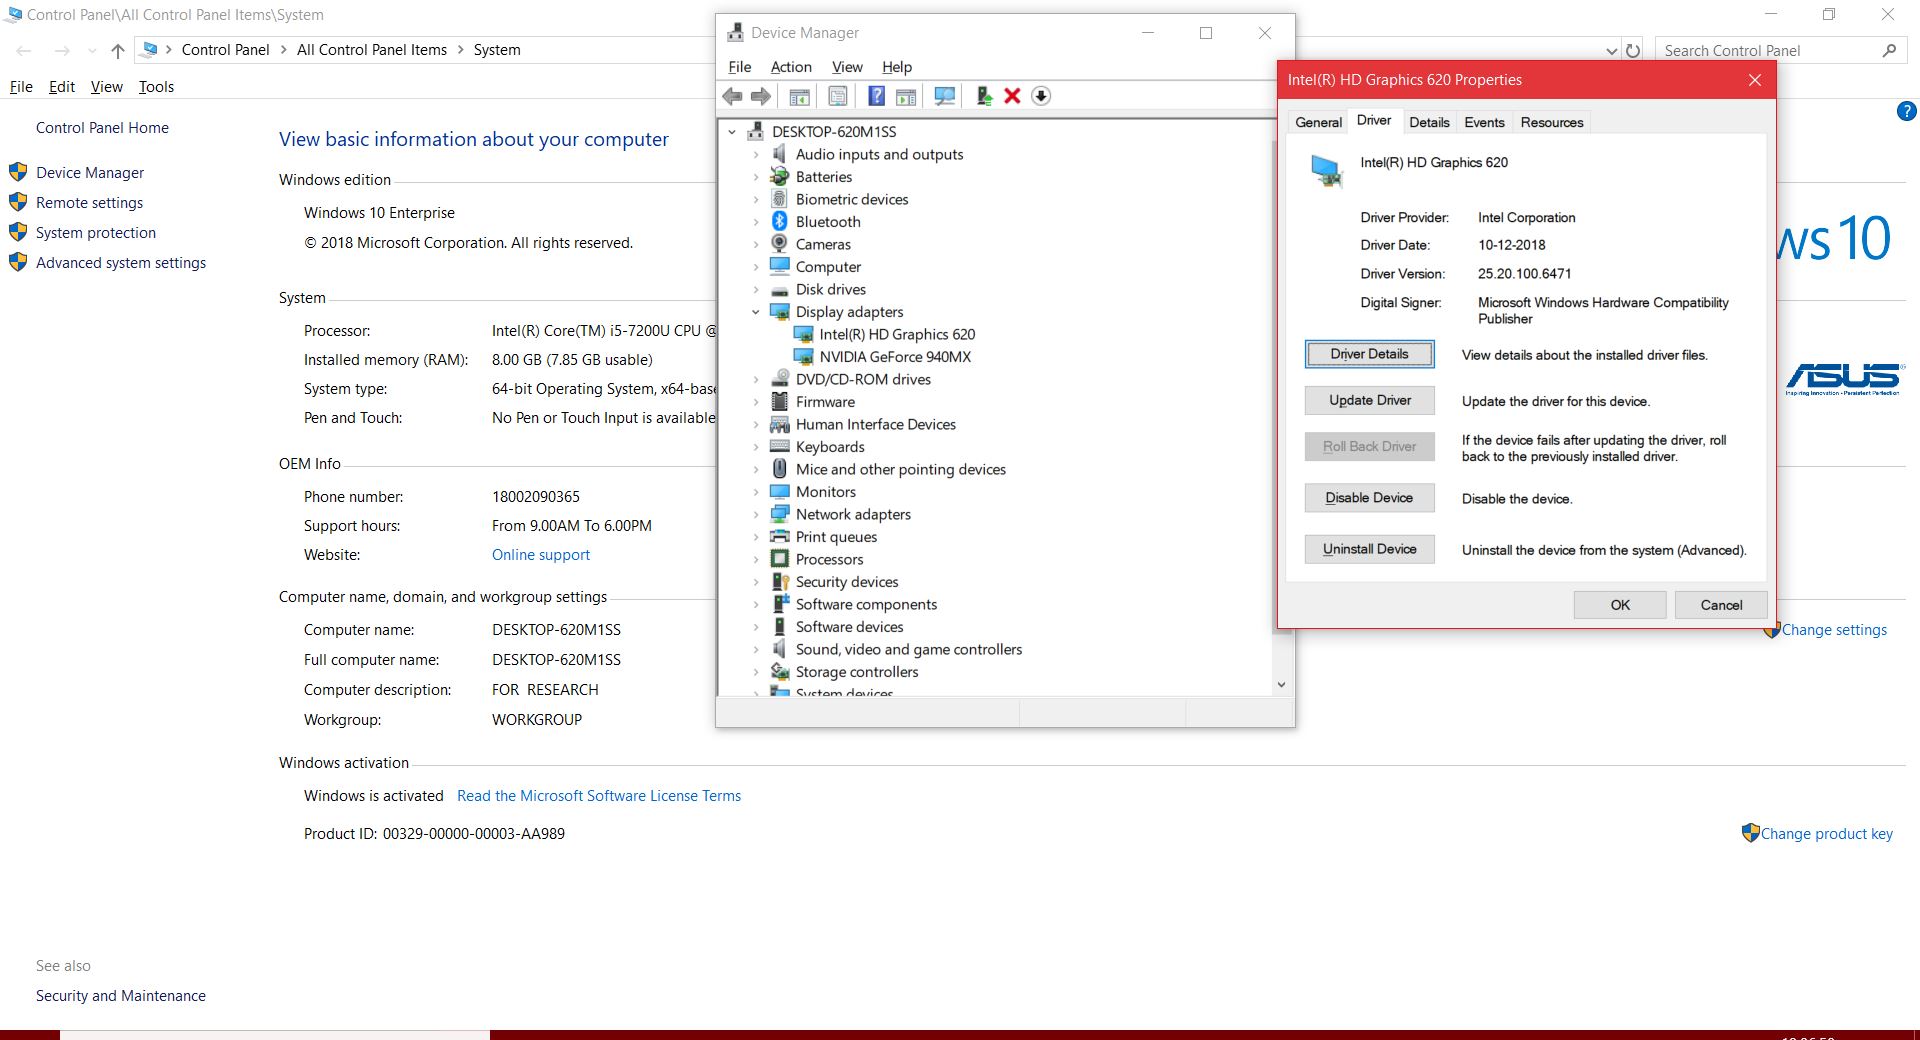Expand Audio inputs and outputs node
This screenshot has width=1920, height=1040.
[756, 155]
